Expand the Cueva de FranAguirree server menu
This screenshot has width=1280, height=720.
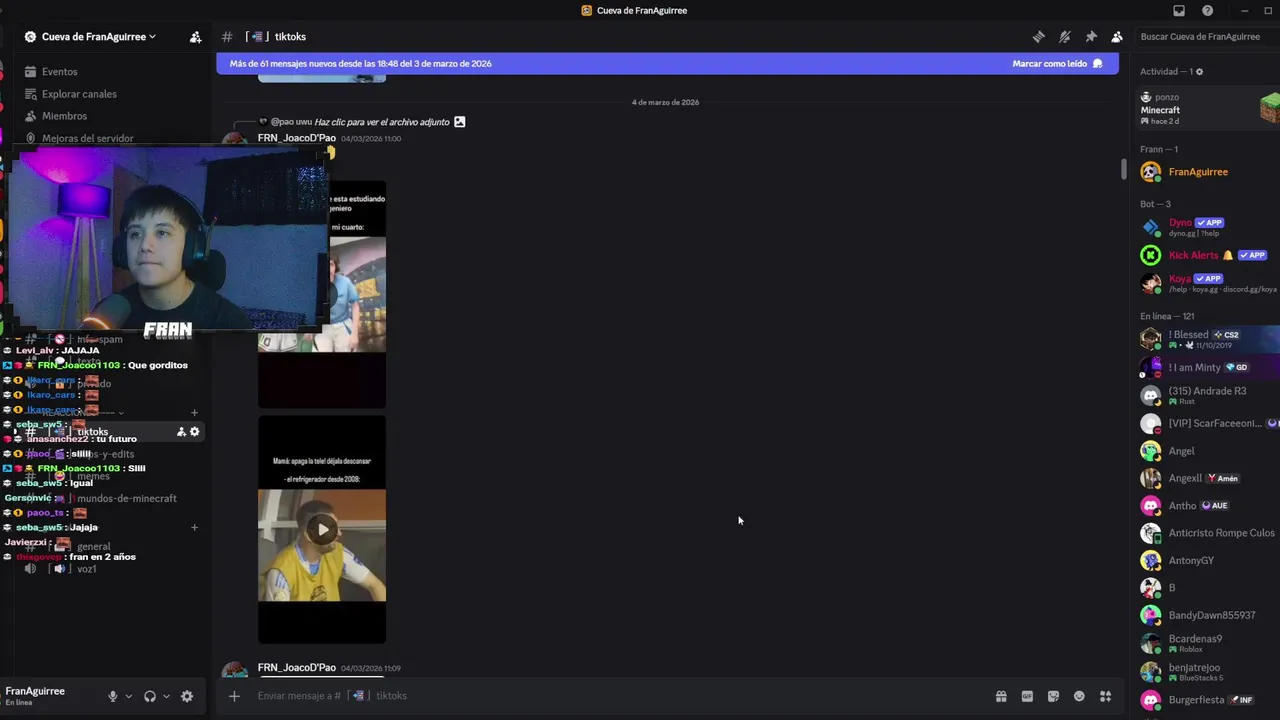pyautogui.click(x=98, y=37)
